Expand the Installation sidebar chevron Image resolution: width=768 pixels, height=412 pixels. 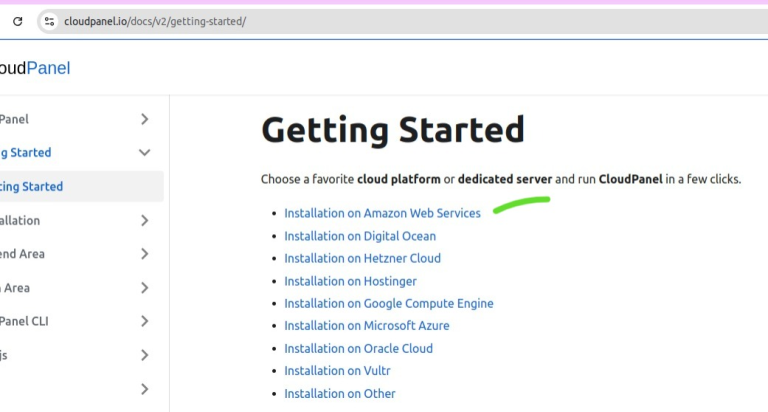(x=145, y=220)
